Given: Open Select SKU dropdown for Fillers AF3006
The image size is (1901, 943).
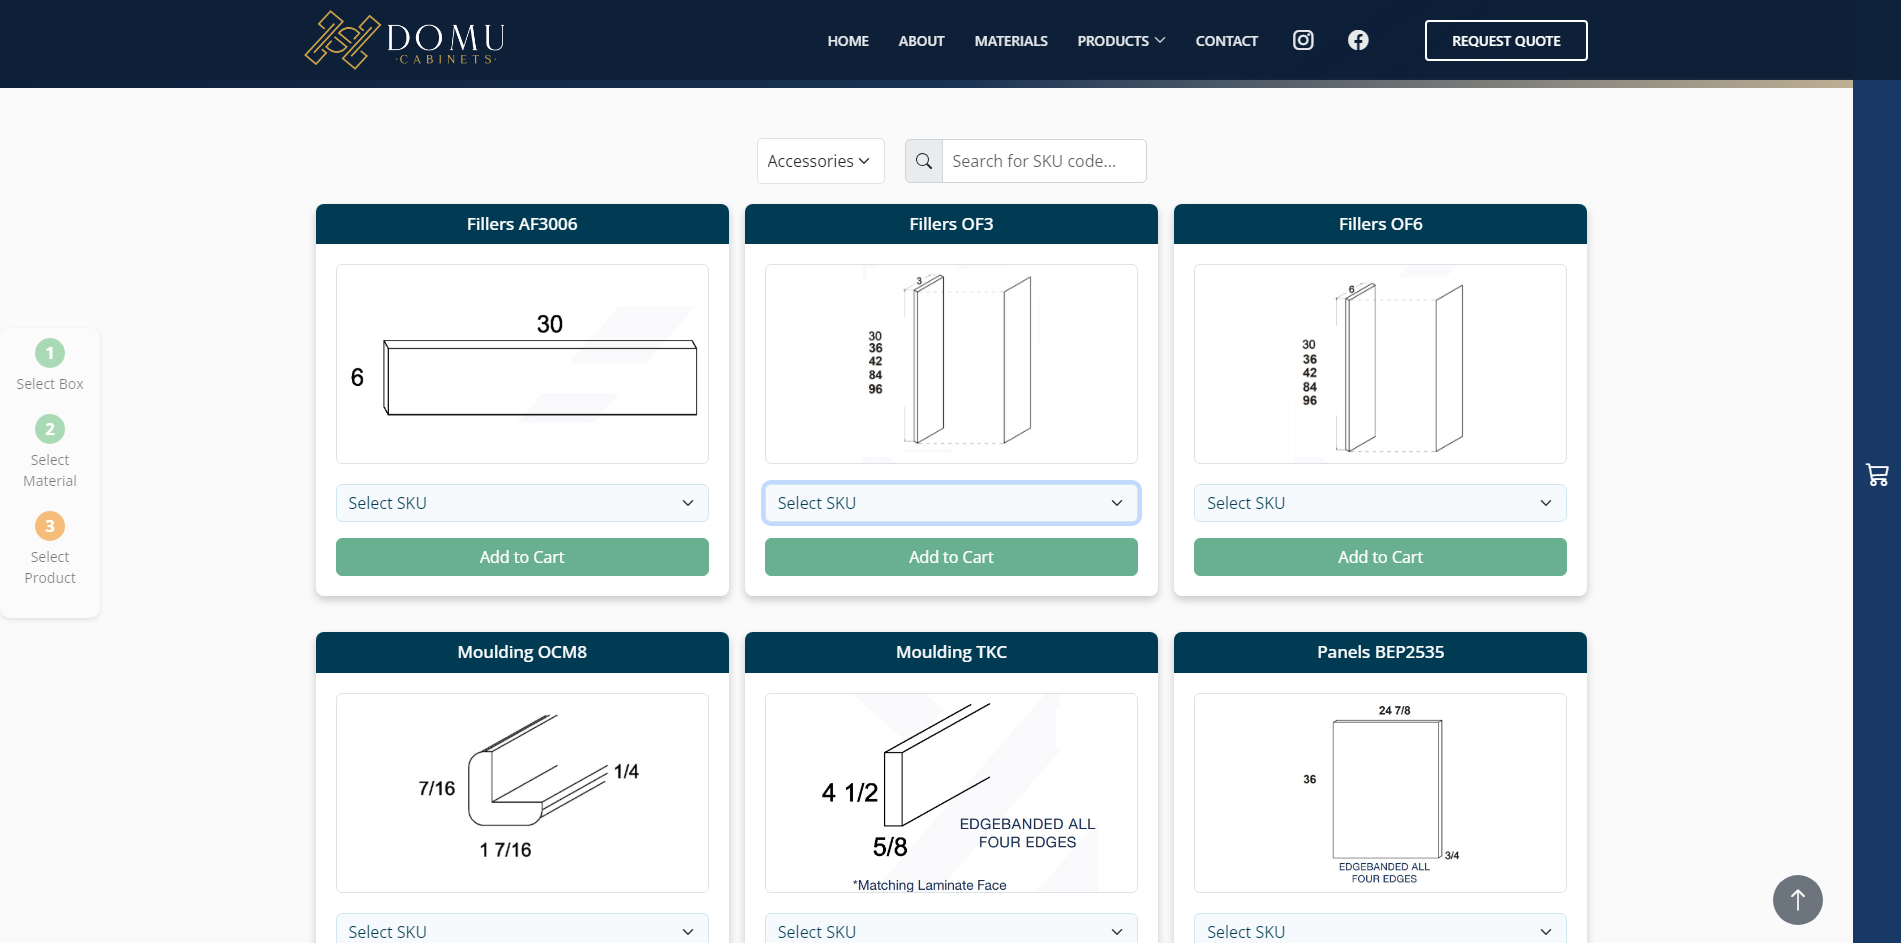Looking at the screenshot, I should (x=522, y=503).
